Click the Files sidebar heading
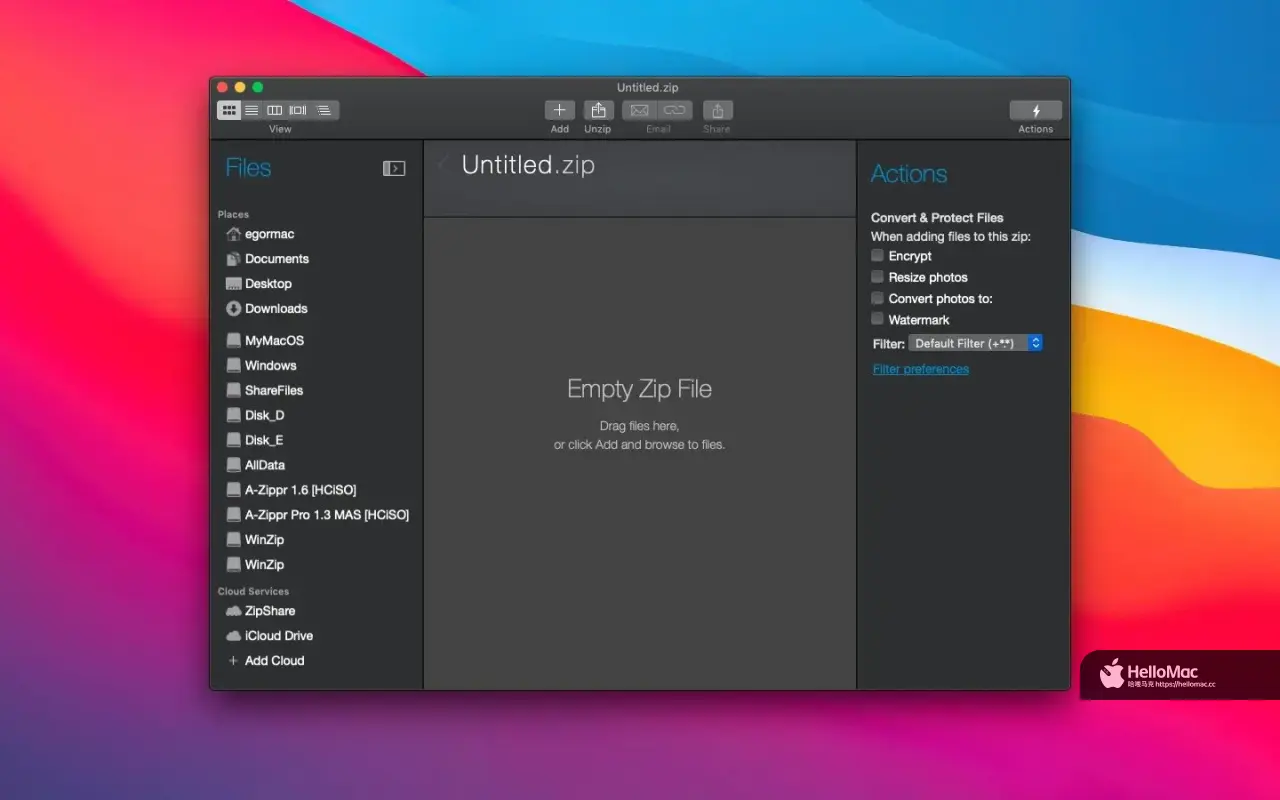 point(248,168)
